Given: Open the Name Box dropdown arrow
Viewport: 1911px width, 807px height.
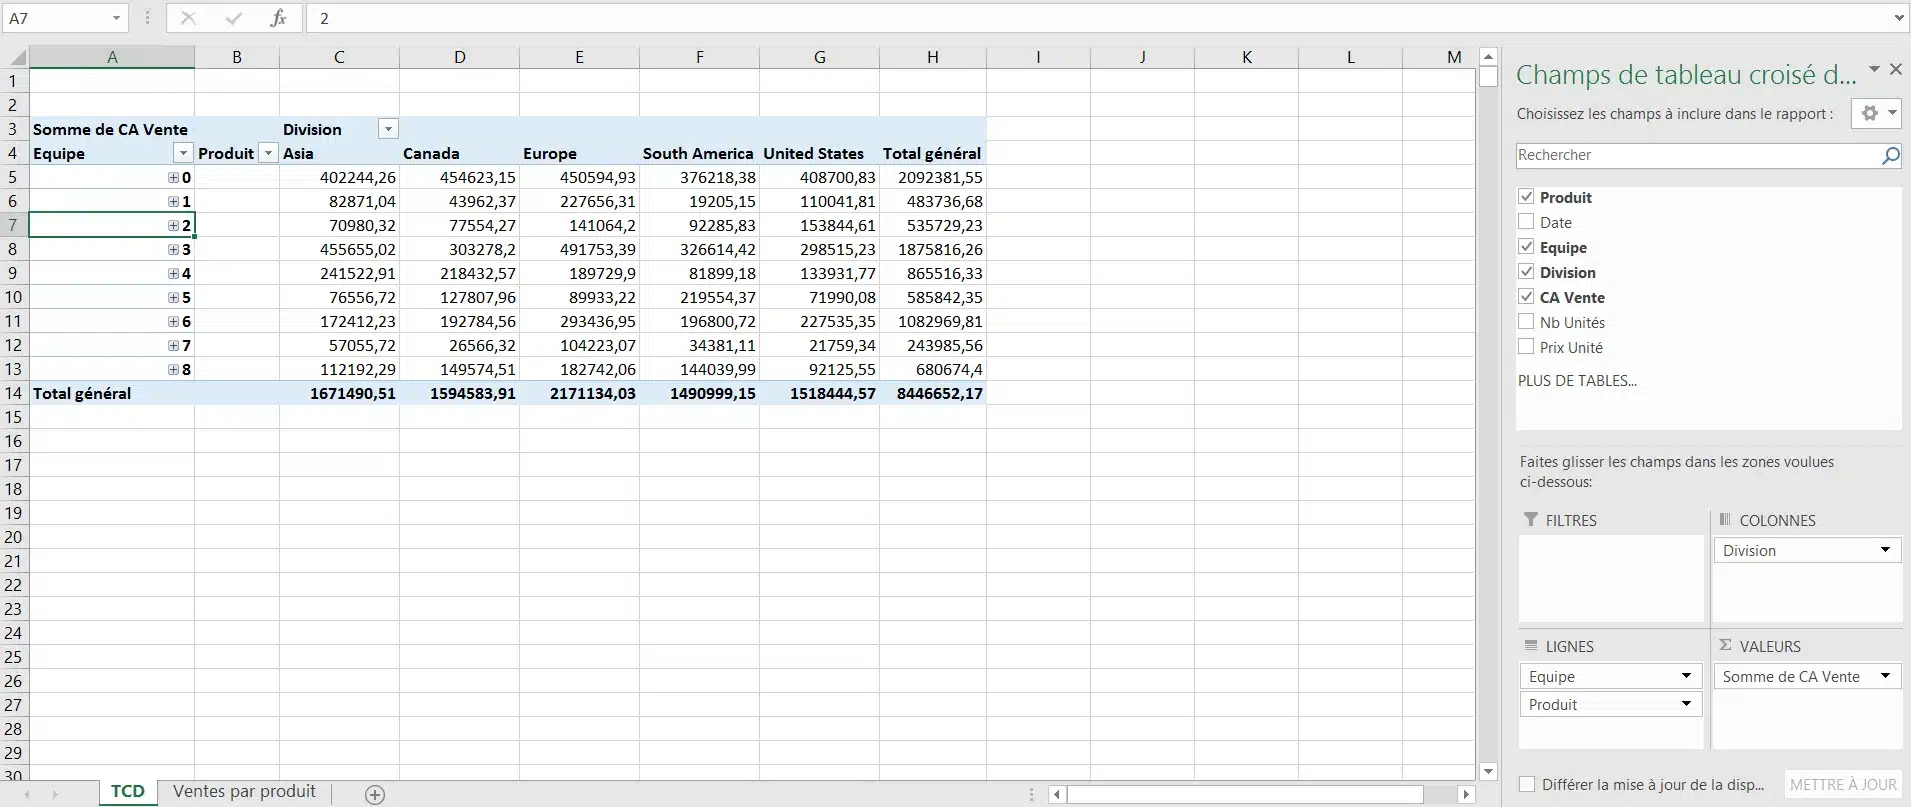Looking at the screenshot, I should 116,18.
